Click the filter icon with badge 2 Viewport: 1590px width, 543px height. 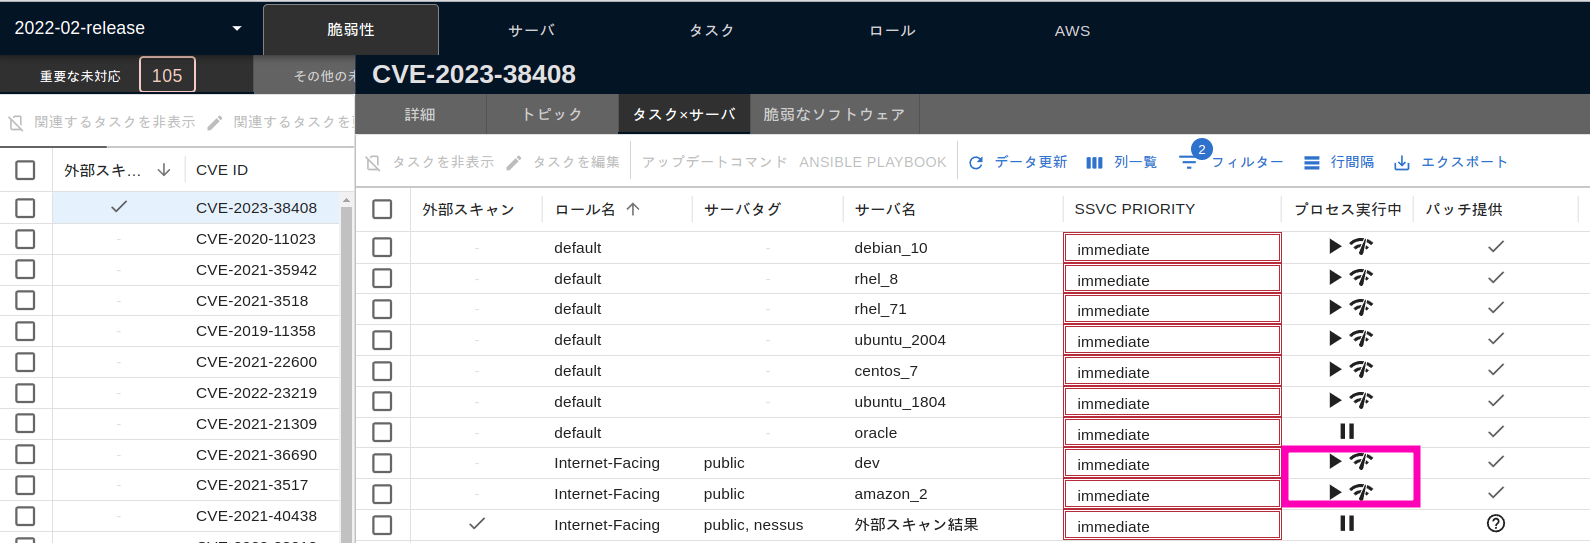[1188, 161]
